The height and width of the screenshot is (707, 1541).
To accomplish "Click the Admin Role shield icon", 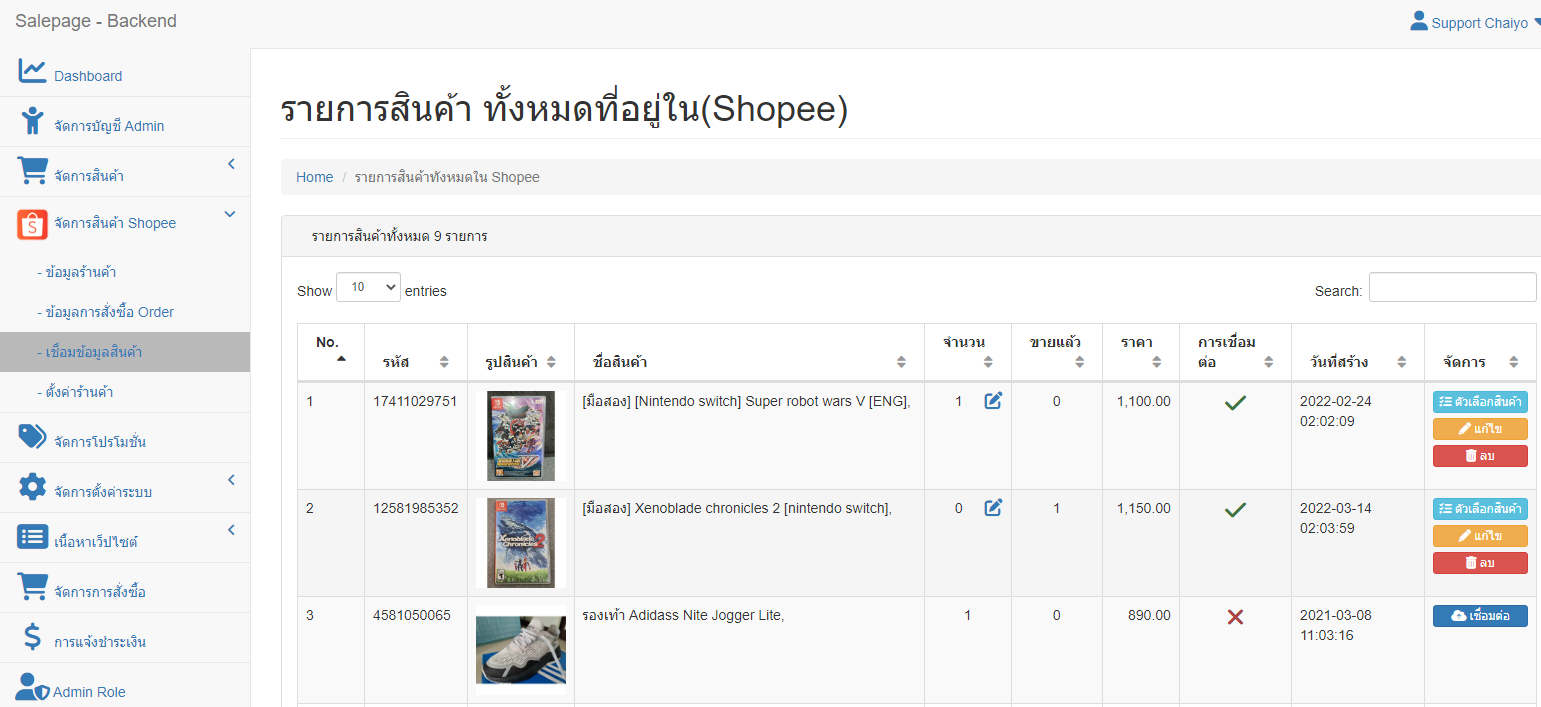I will [32, 688].
